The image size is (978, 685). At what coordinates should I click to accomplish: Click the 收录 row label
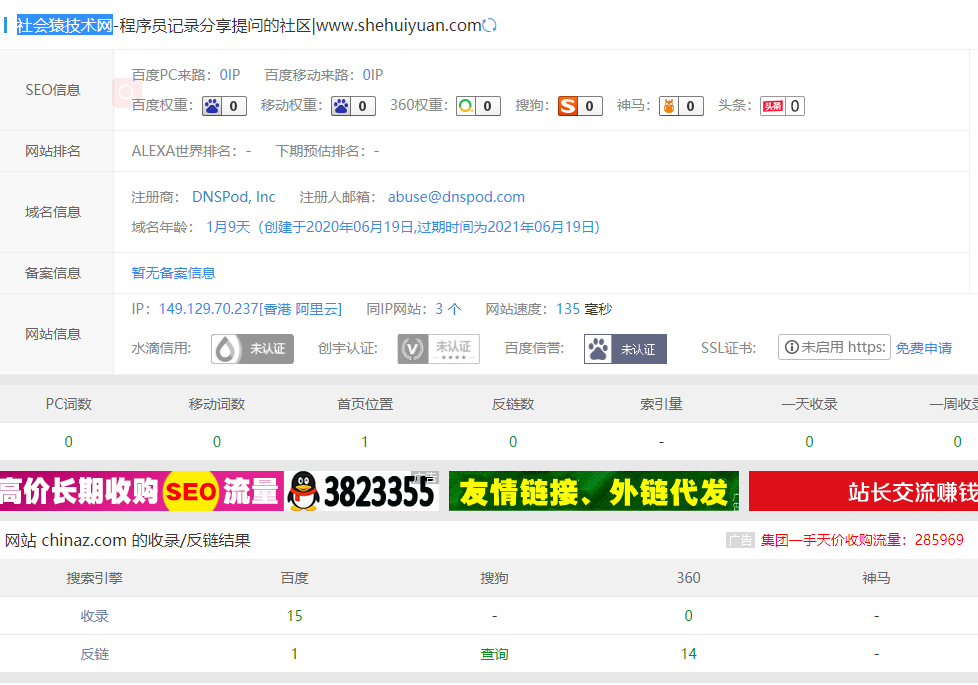[94, 616]
